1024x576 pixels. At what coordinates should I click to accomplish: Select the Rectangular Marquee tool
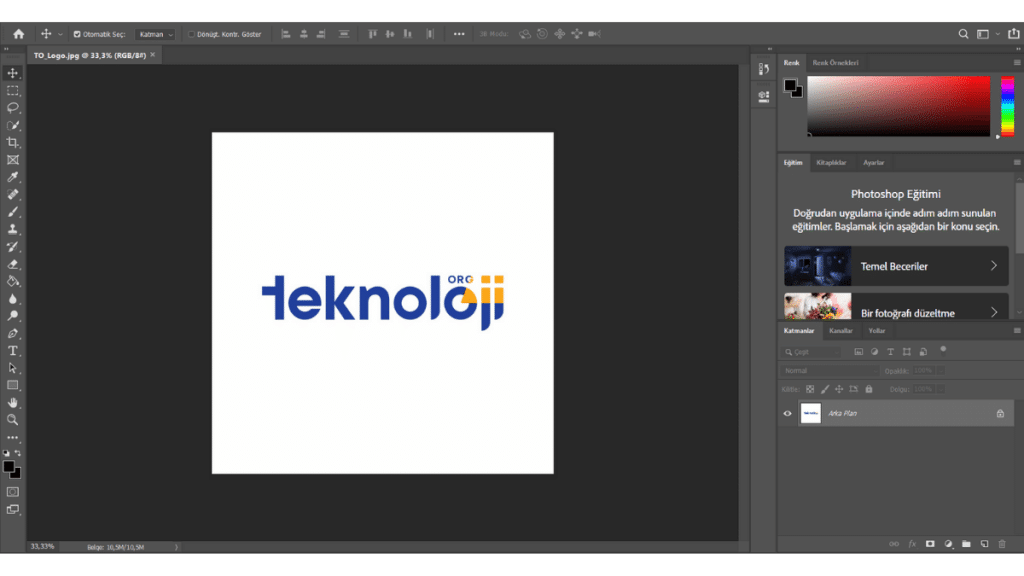12,90
